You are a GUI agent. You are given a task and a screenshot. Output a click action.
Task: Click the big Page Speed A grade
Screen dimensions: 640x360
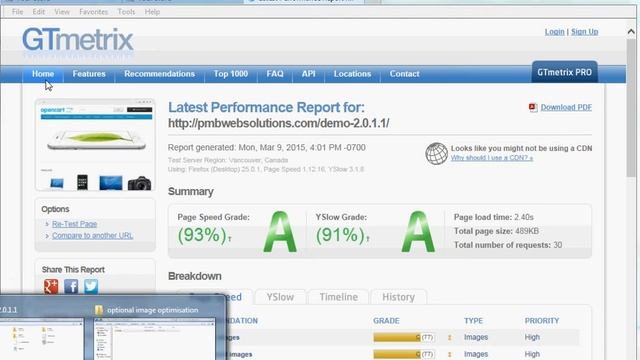tap(280, 232)
